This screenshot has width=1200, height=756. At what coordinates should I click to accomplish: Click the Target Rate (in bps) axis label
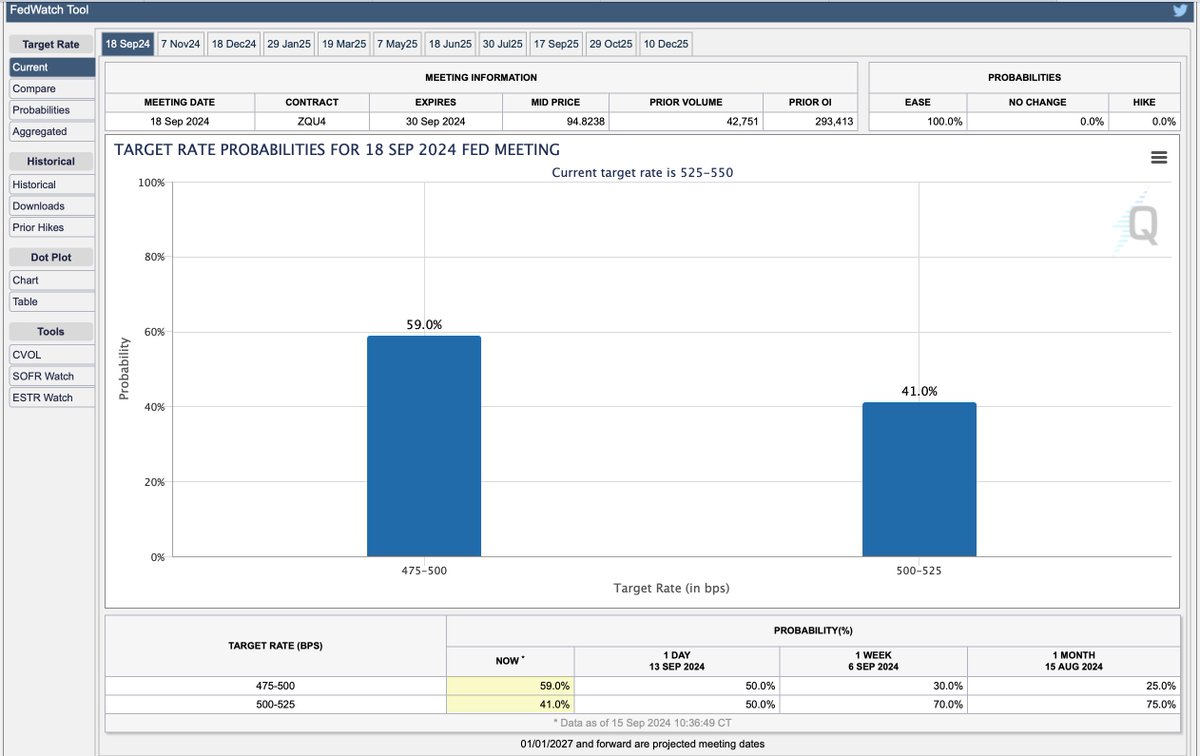point(671,588)
